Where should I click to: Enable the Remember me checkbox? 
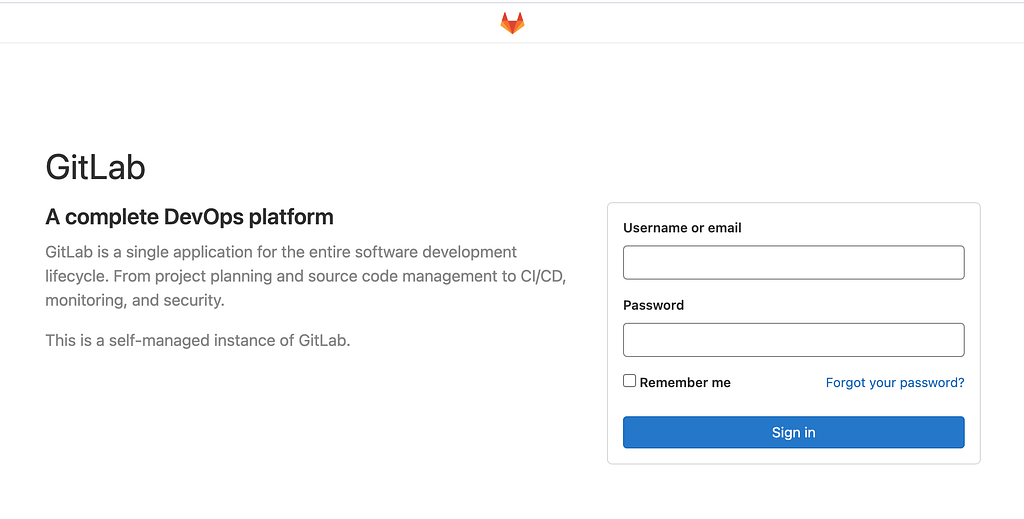630,381
